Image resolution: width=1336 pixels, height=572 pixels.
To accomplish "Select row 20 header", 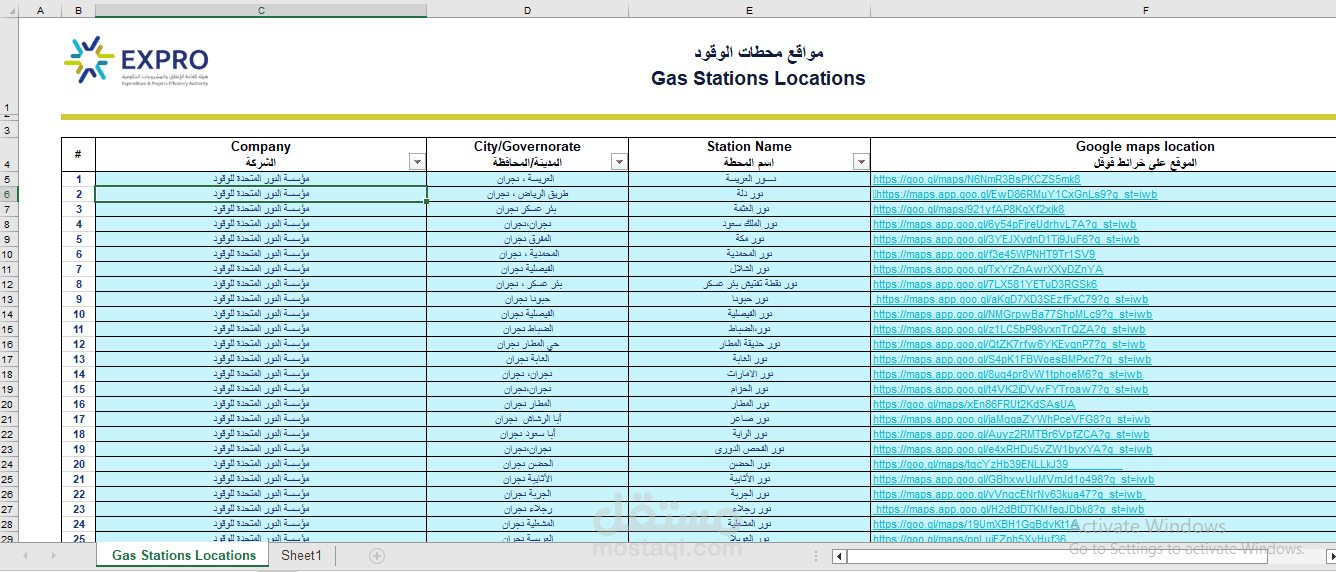I will click(9, 404).
